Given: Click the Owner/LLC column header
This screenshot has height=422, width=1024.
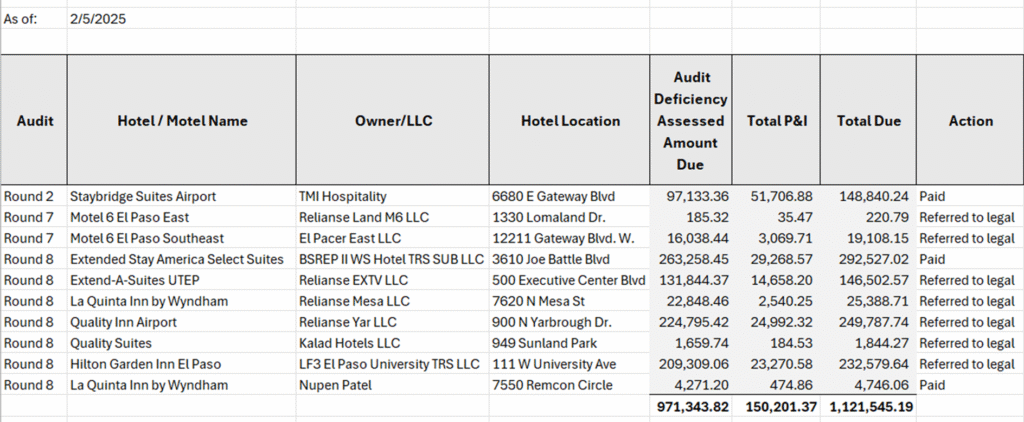Looking at the screenshot, I should pos(392,120).
